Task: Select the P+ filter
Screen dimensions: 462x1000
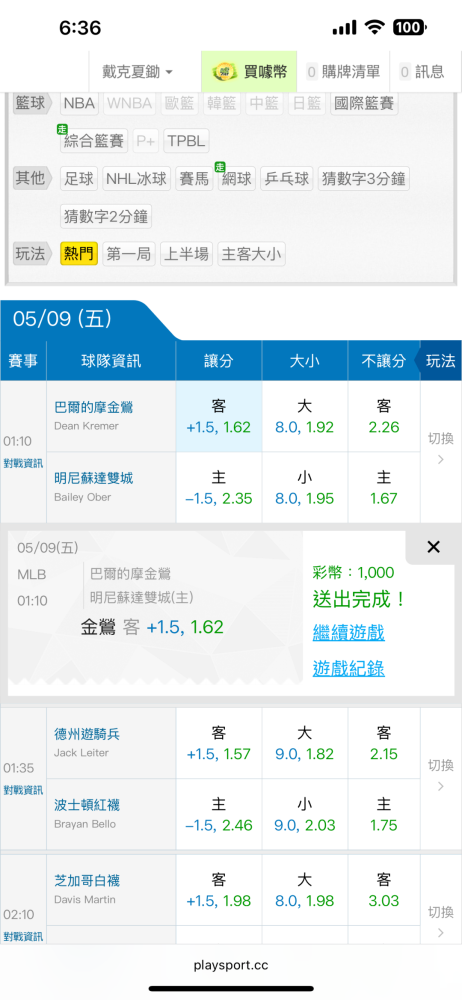Action: [x=145, y=141]
